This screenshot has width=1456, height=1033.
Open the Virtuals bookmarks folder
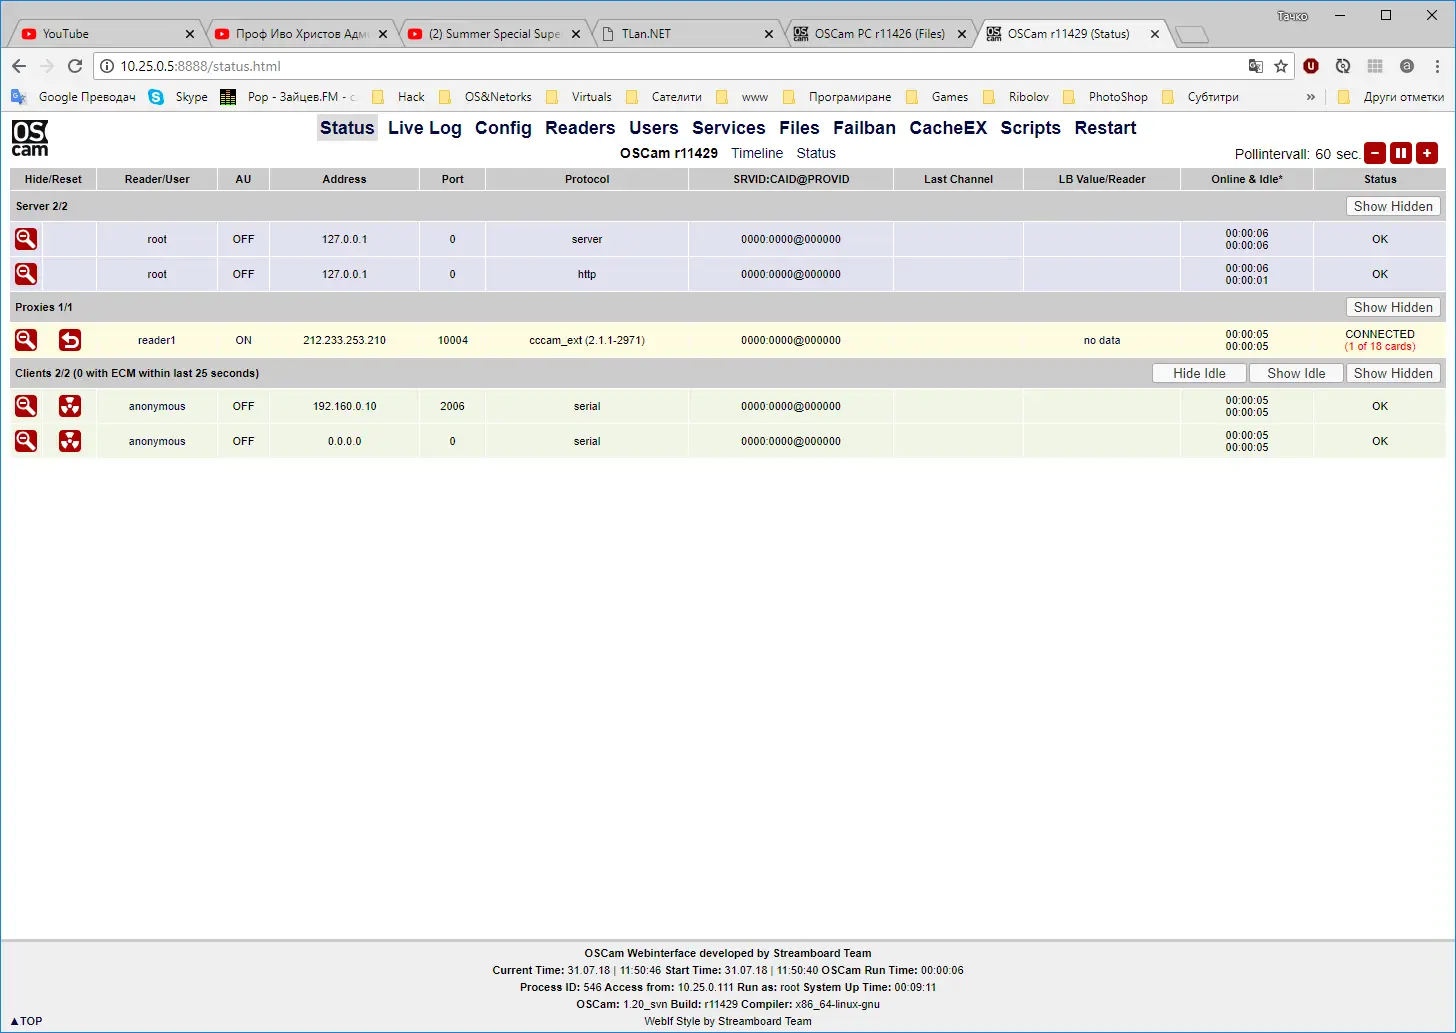[579, 97]
